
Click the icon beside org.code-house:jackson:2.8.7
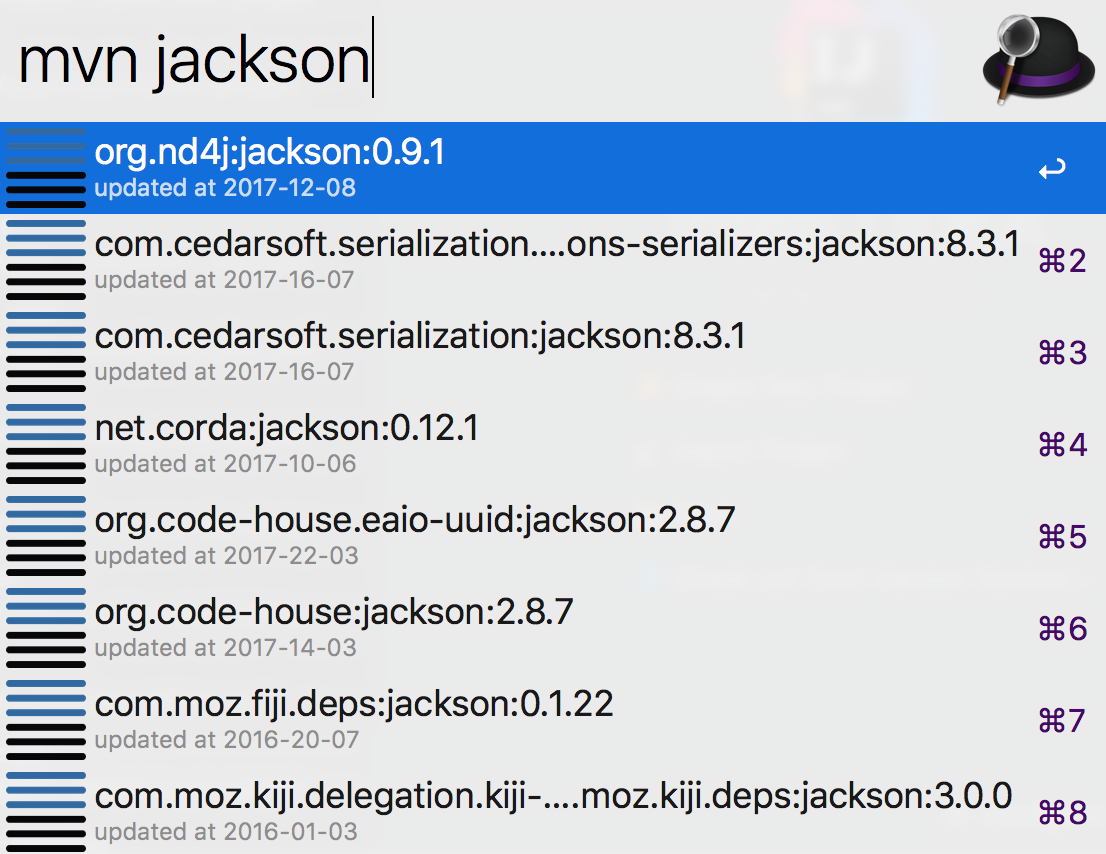[x=46, y=628]
